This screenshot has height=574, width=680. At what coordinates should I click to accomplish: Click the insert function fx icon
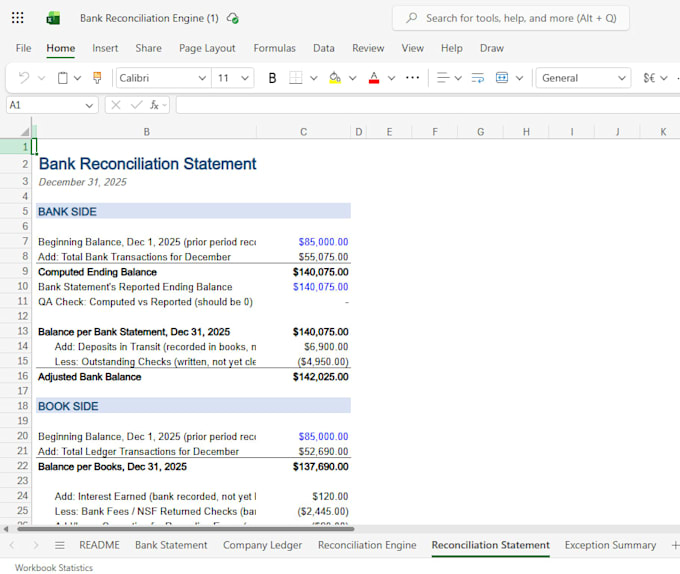154,105
